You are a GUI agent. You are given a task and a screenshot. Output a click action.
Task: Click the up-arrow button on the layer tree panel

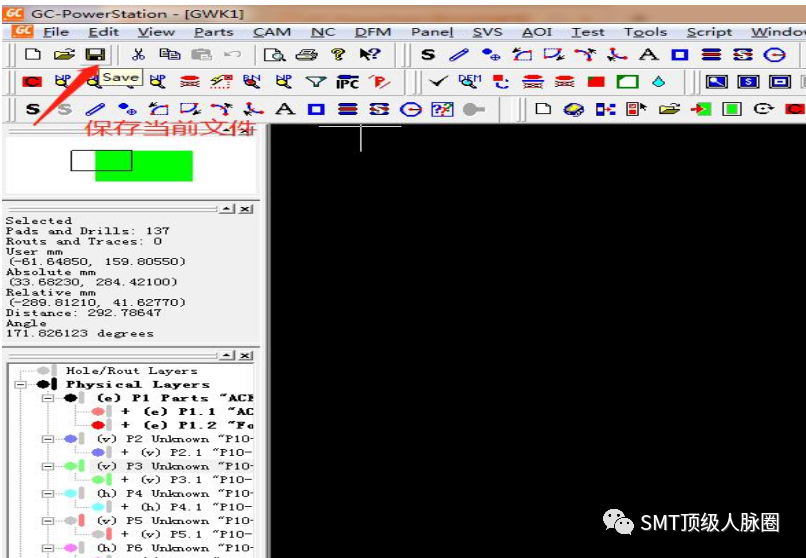227,356
